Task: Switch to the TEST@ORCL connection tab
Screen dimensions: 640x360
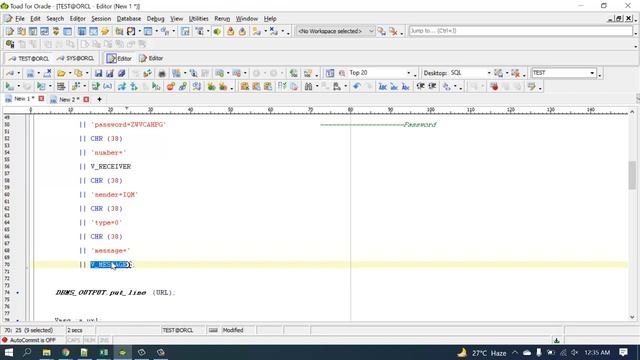Action: (x=29, y=58)
